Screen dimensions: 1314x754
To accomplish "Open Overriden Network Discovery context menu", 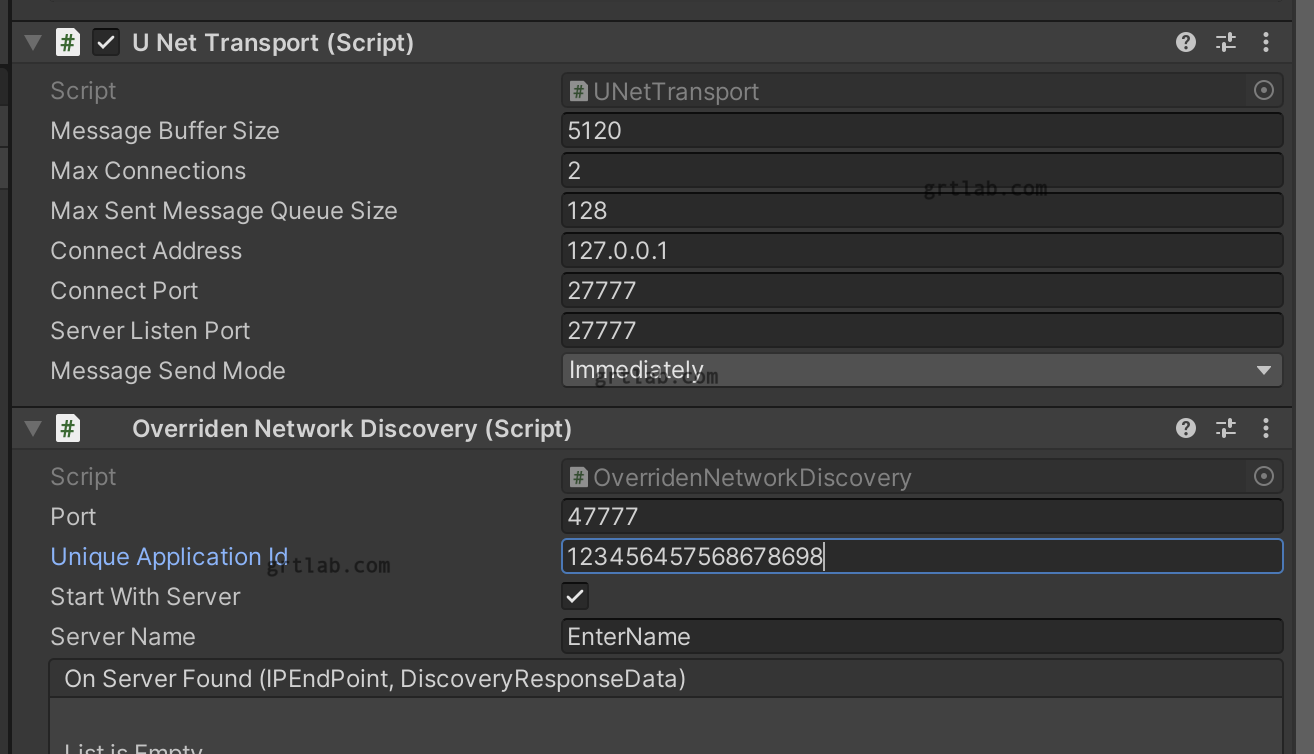I will pyautogui.click(x=1265, y=428).
